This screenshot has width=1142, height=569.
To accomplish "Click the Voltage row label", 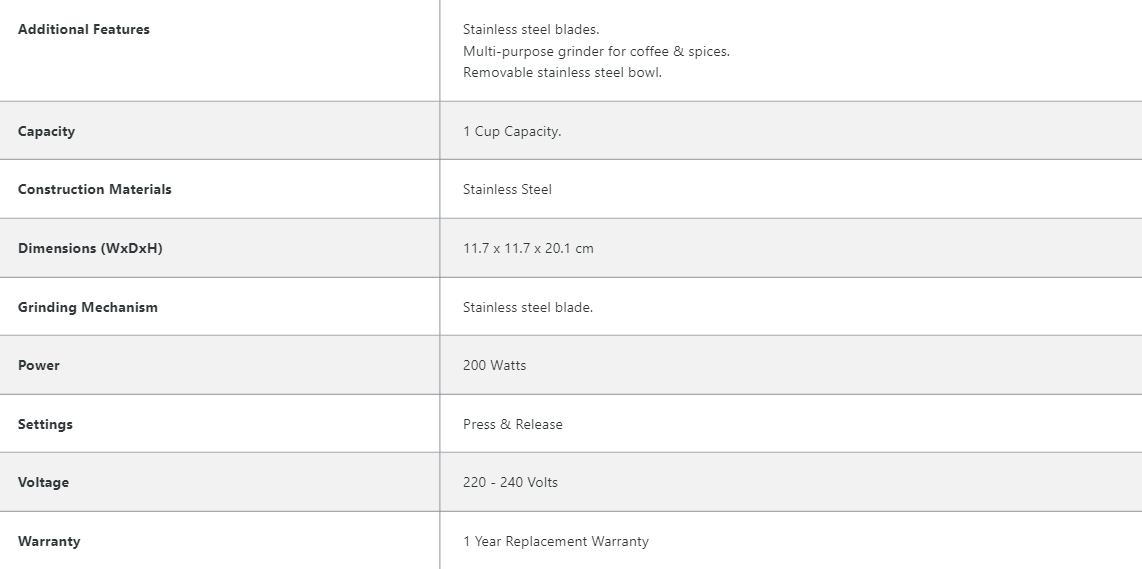I will (x=43, y=482).
